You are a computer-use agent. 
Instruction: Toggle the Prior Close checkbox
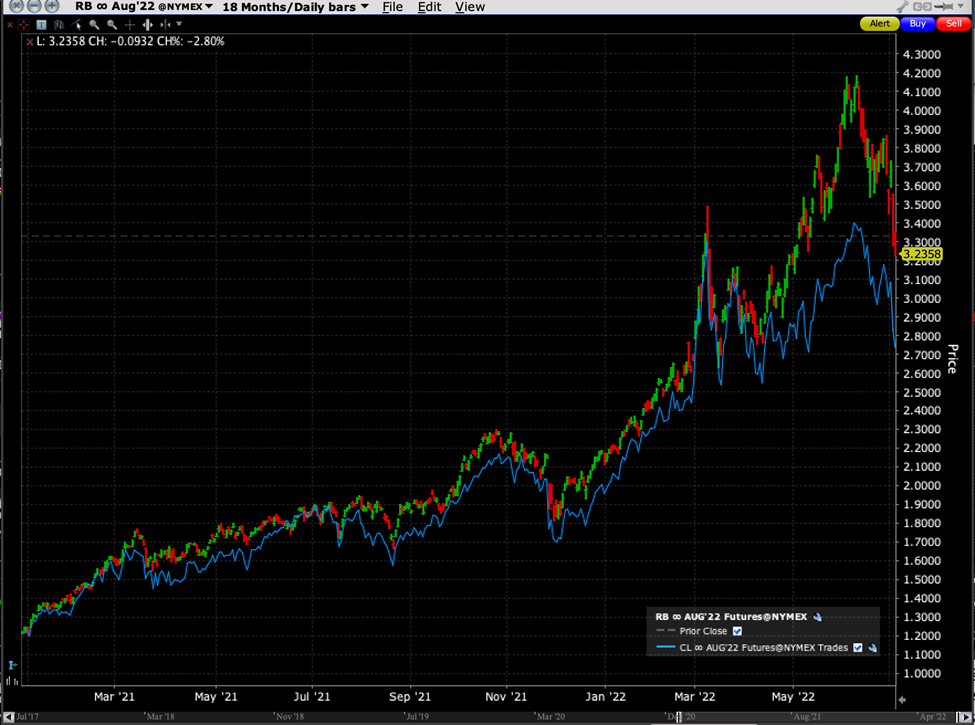(737, 631)
